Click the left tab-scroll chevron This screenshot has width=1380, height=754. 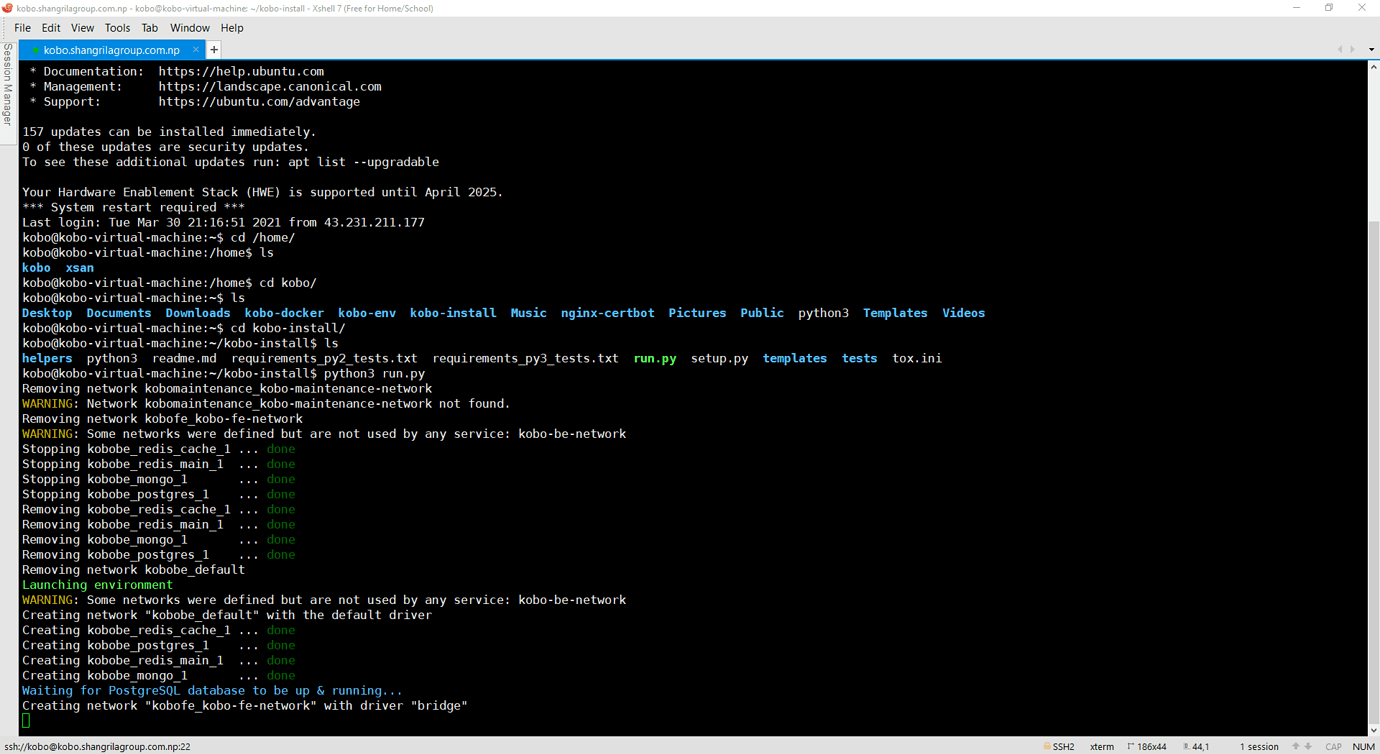coord(1339,48)
